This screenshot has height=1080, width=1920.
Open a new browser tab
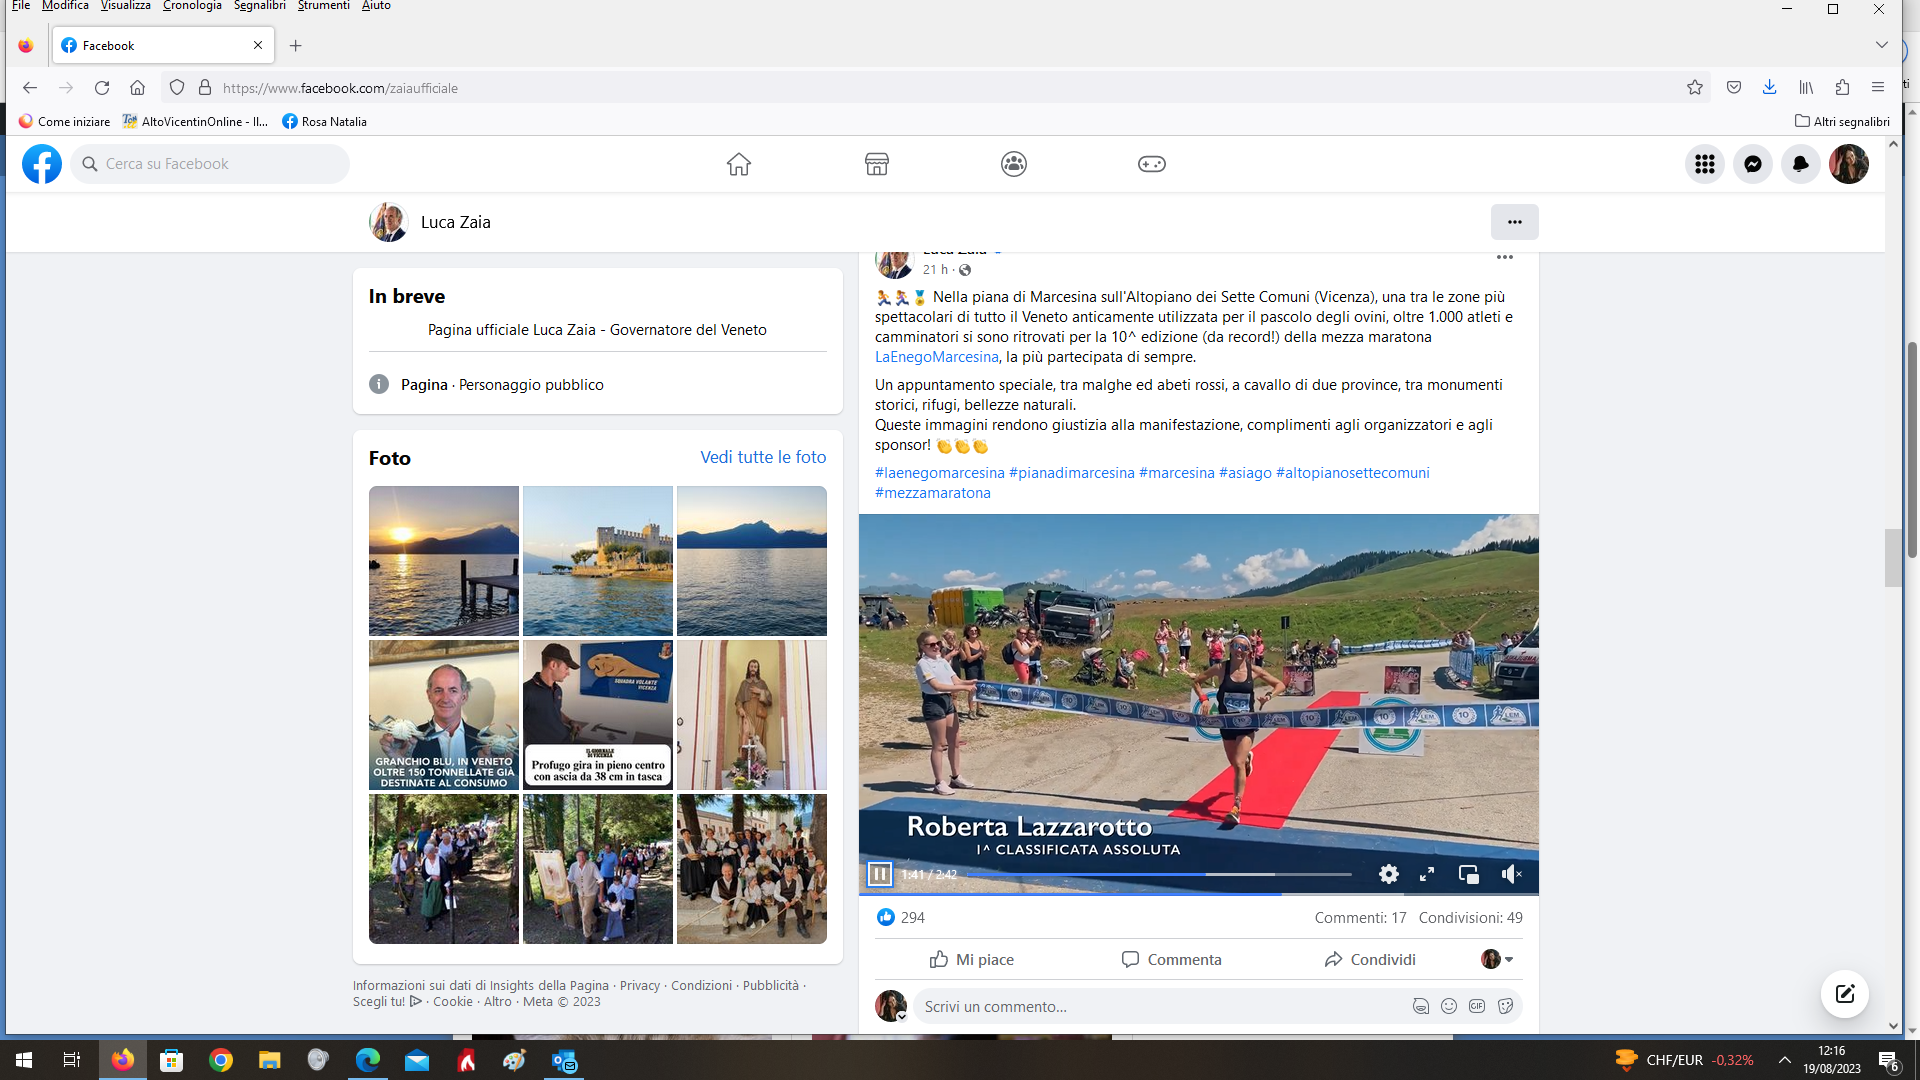point(295,45)
